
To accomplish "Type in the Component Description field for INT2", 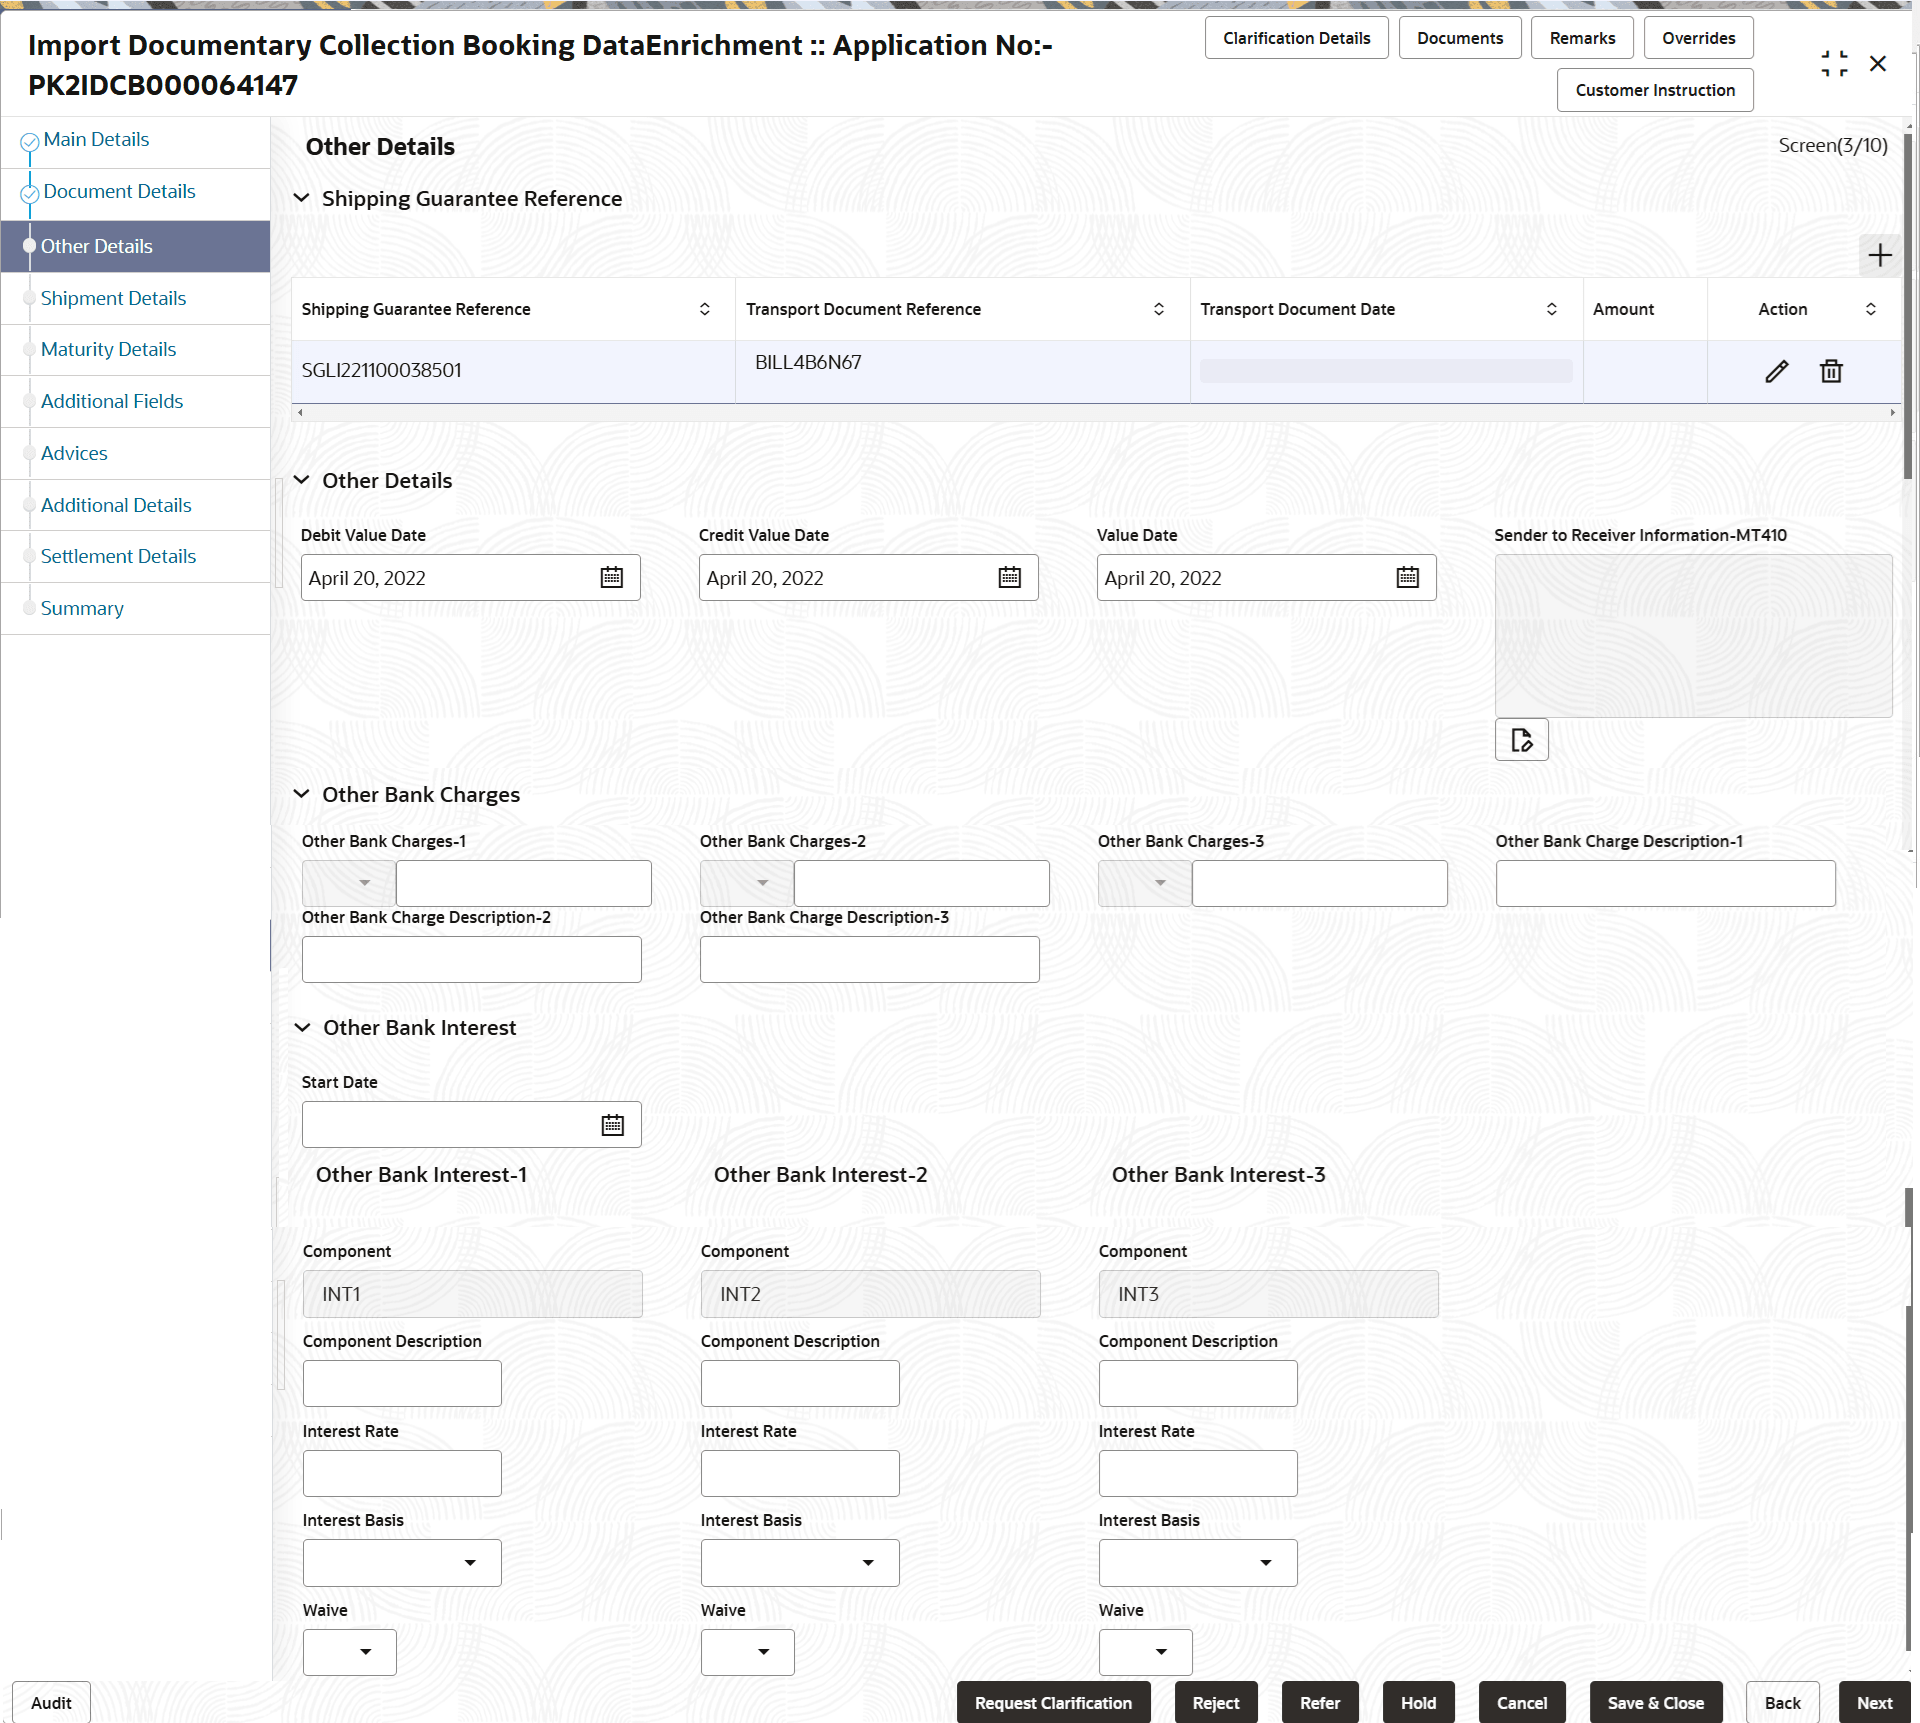I will (x=799, y=1383).
